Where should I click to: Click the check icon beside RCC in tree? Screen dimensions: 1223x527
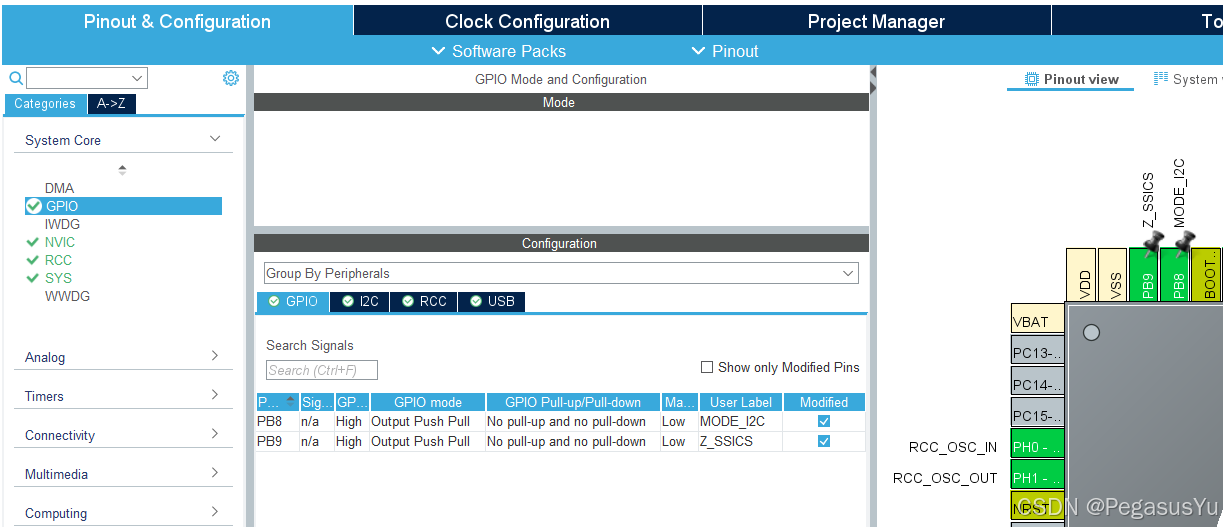34,260
